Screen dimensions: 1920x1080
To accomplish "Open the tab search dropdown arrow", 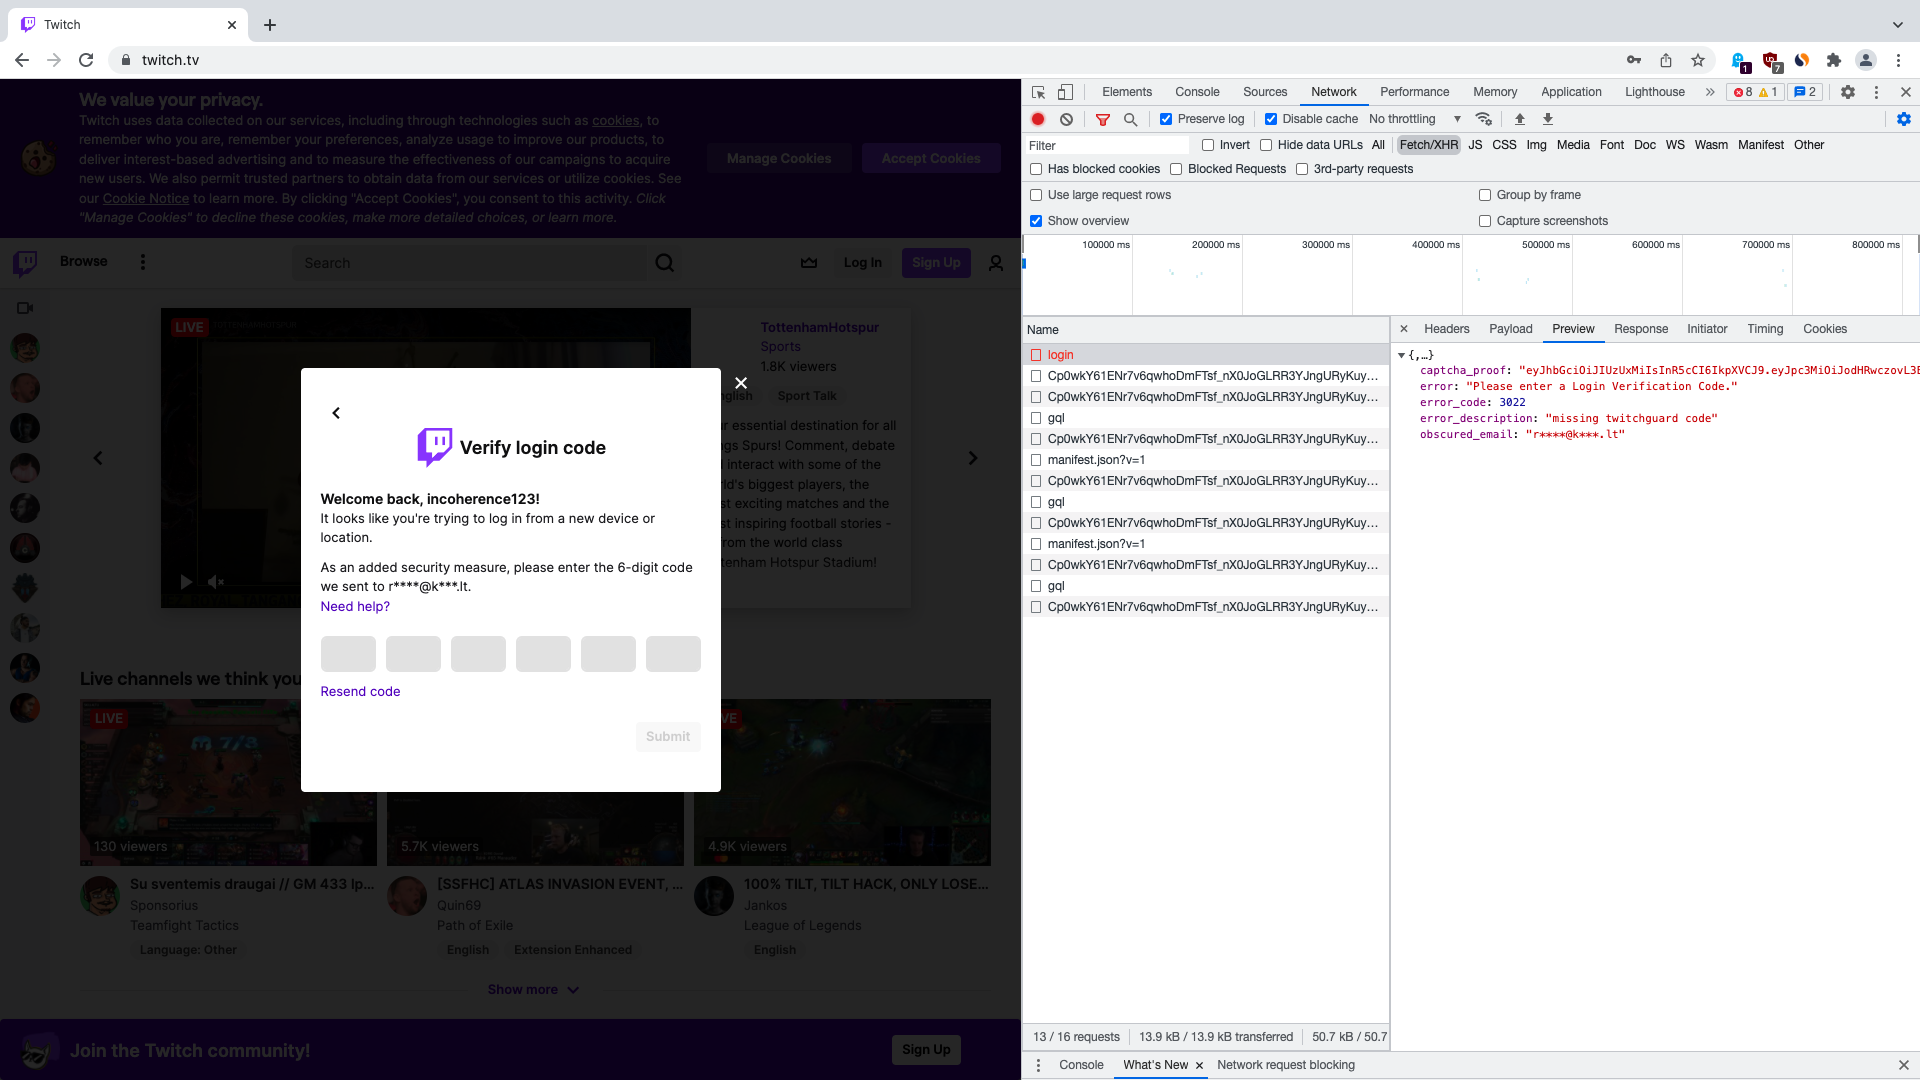I will pyautogui.click(x=1898, y=25).
